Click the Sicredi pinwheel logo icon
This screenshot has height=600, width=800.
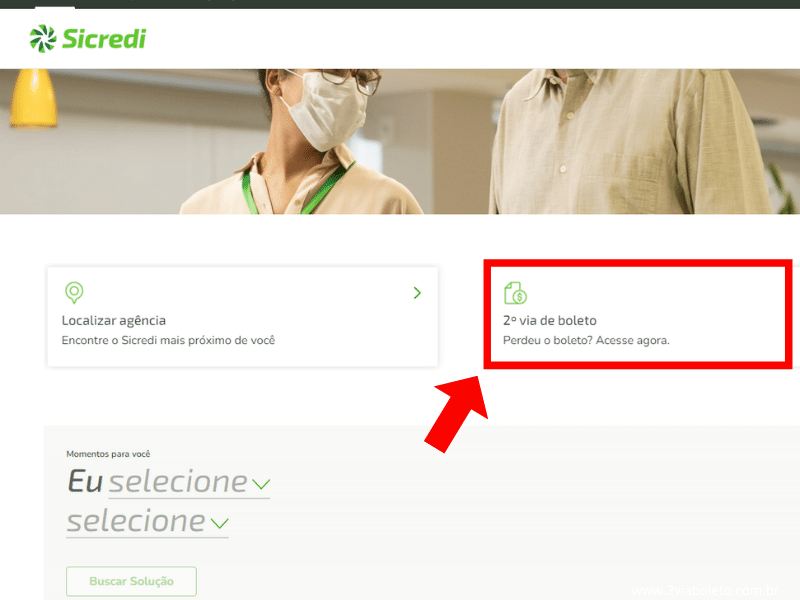(43, 39)
